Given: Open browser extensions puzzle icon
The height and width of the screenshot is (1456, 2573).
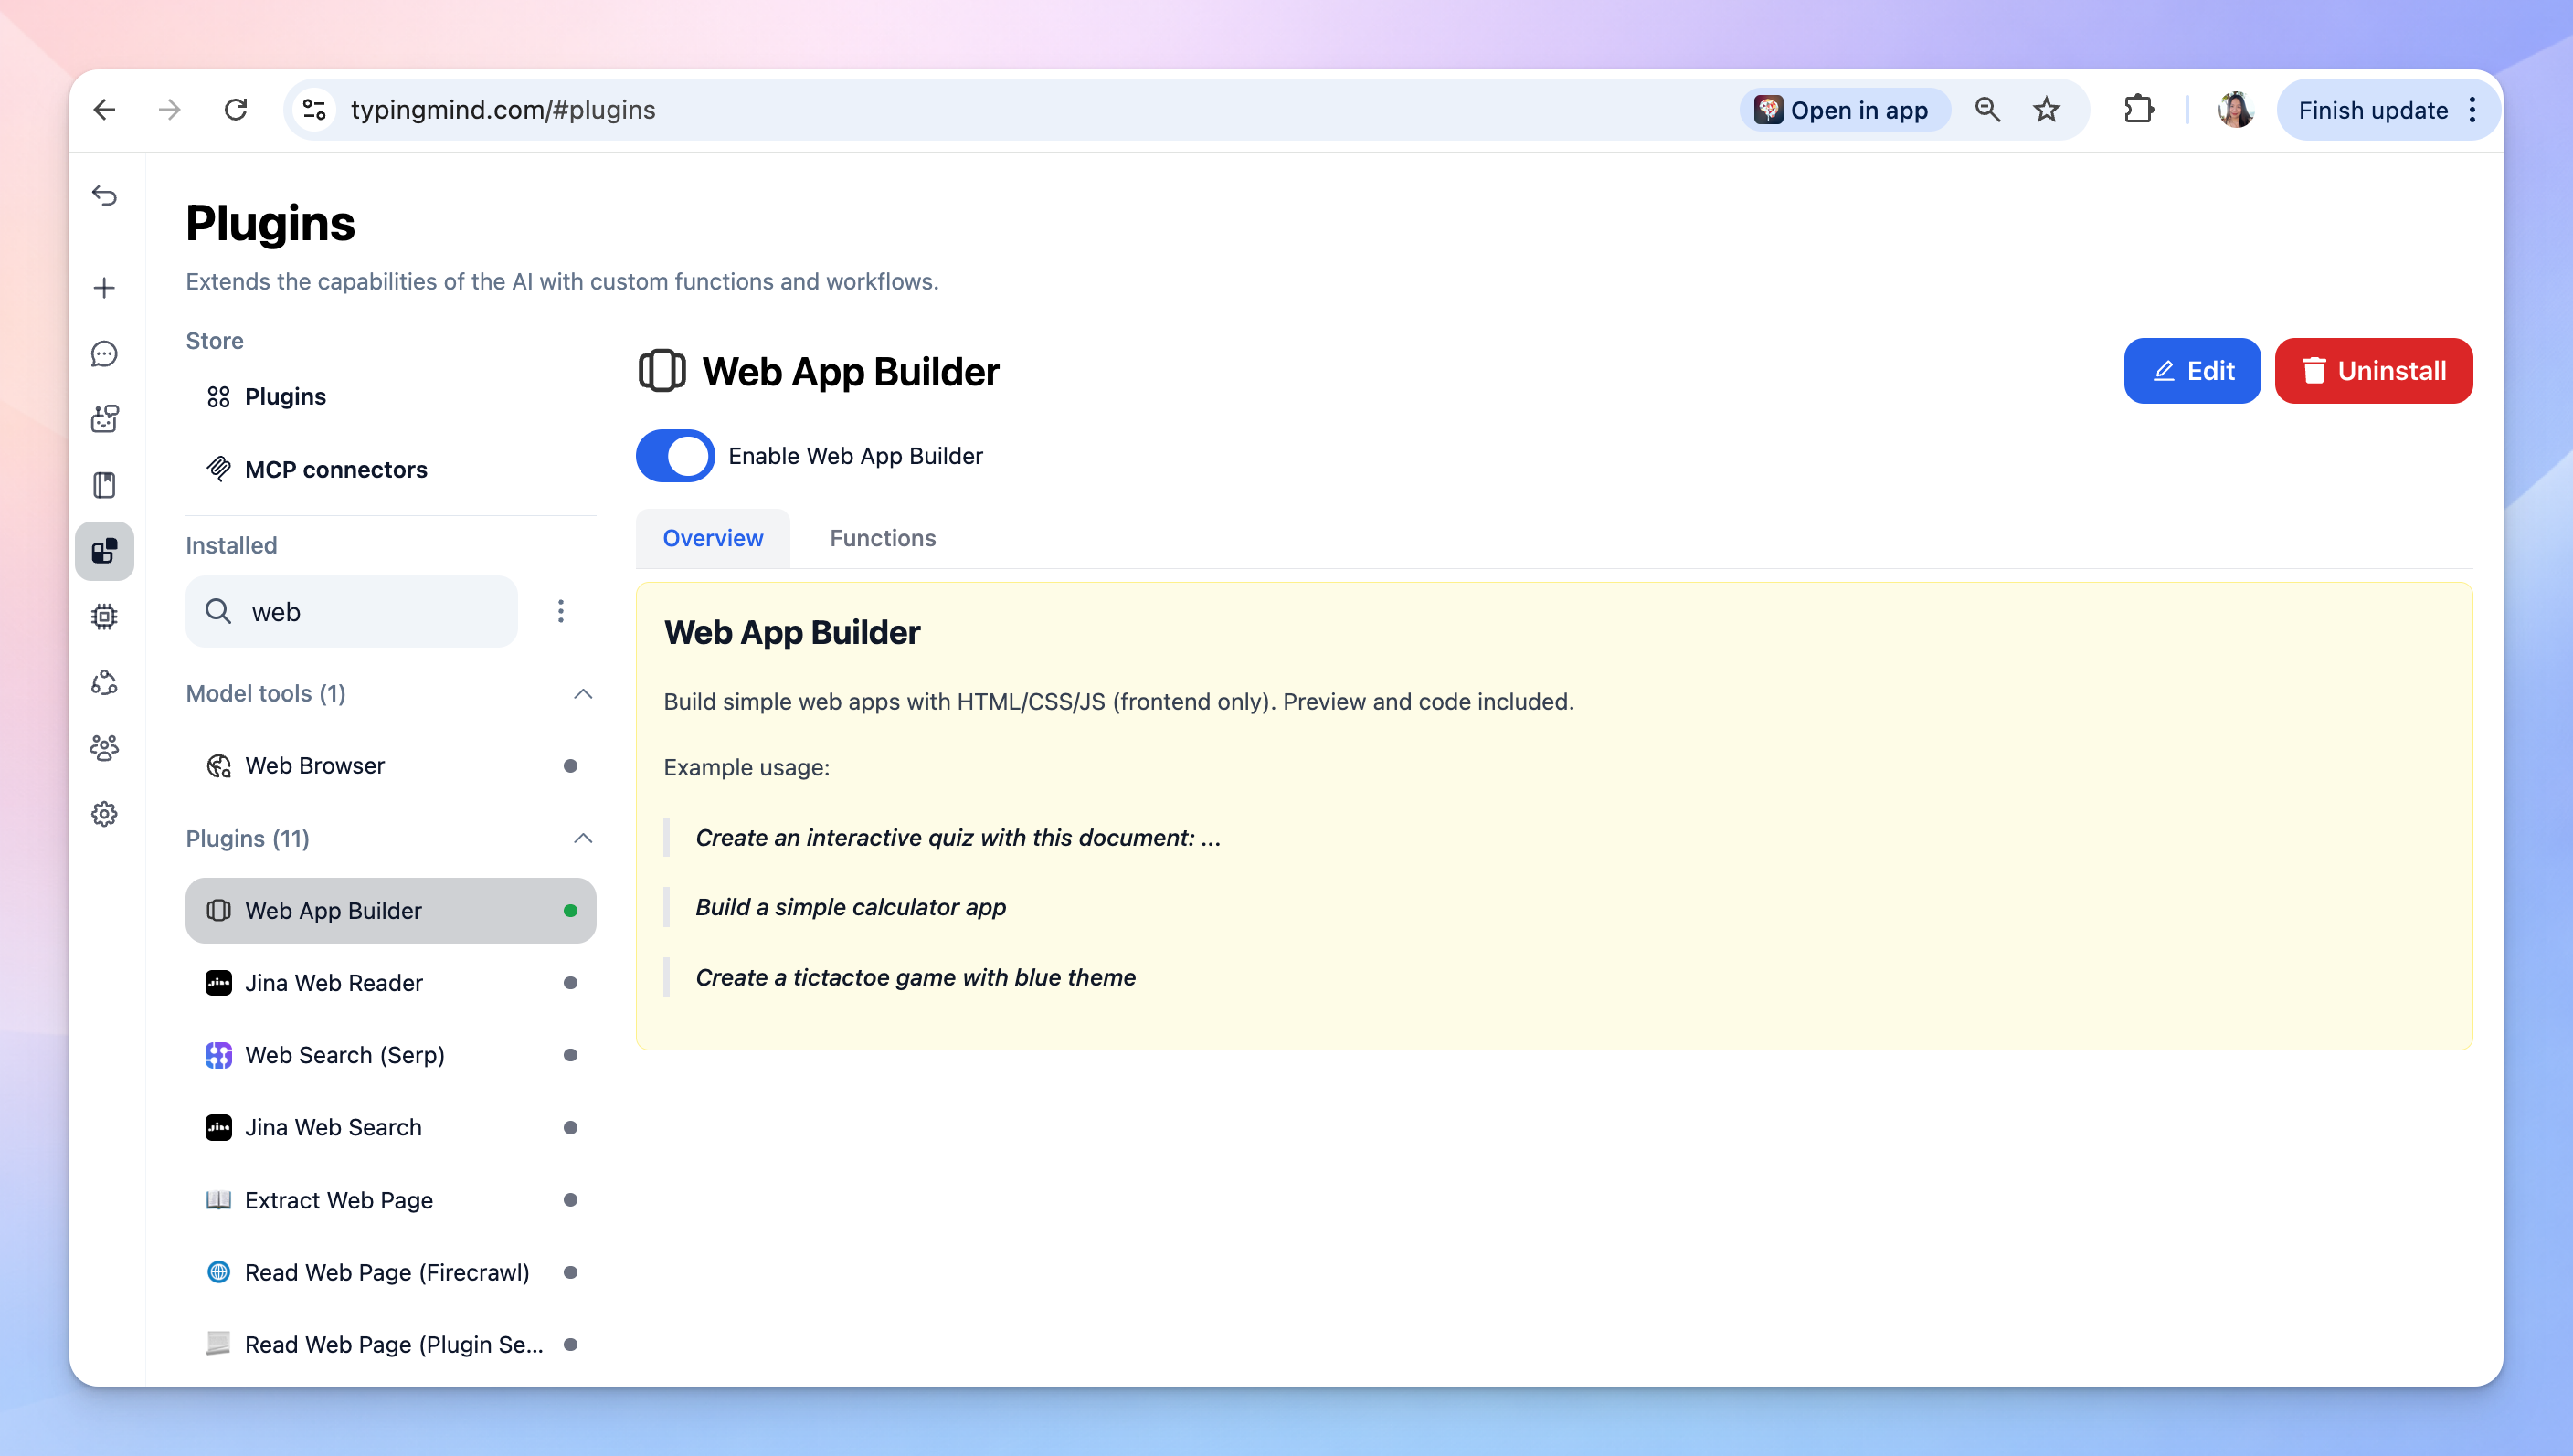Looking at the screenshot, I should pyautogui.click(x=2138, y=110).
